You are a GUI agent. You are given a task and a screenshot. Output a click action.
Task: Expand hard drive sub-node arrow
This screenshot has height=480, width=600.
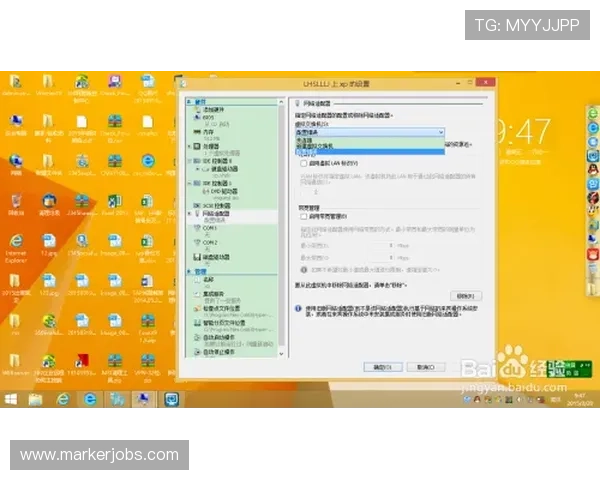(x=197, y=169)
